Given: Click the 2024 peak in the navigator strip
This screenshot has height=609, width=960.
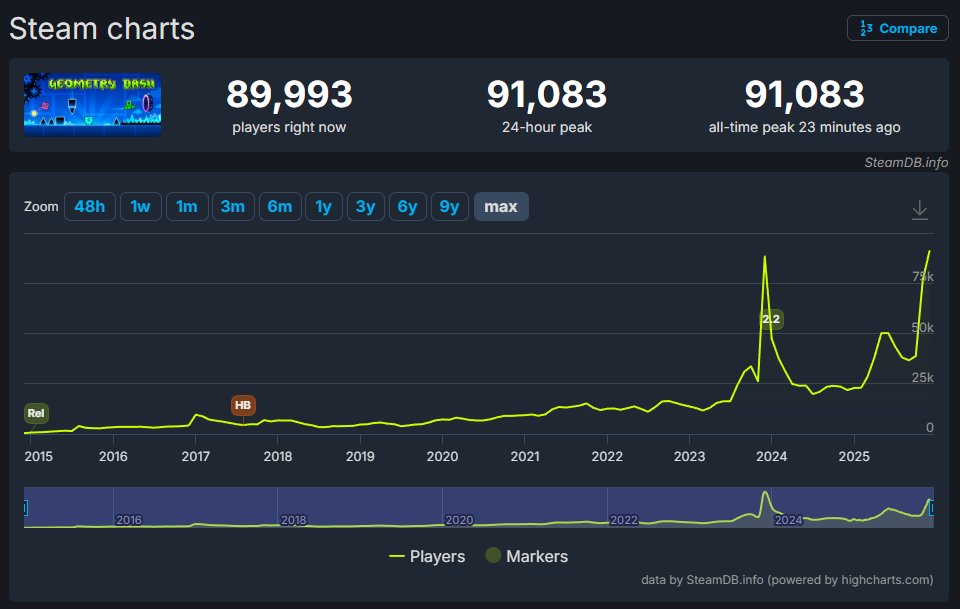Looking at the screenshot, I should pos(764,494).
